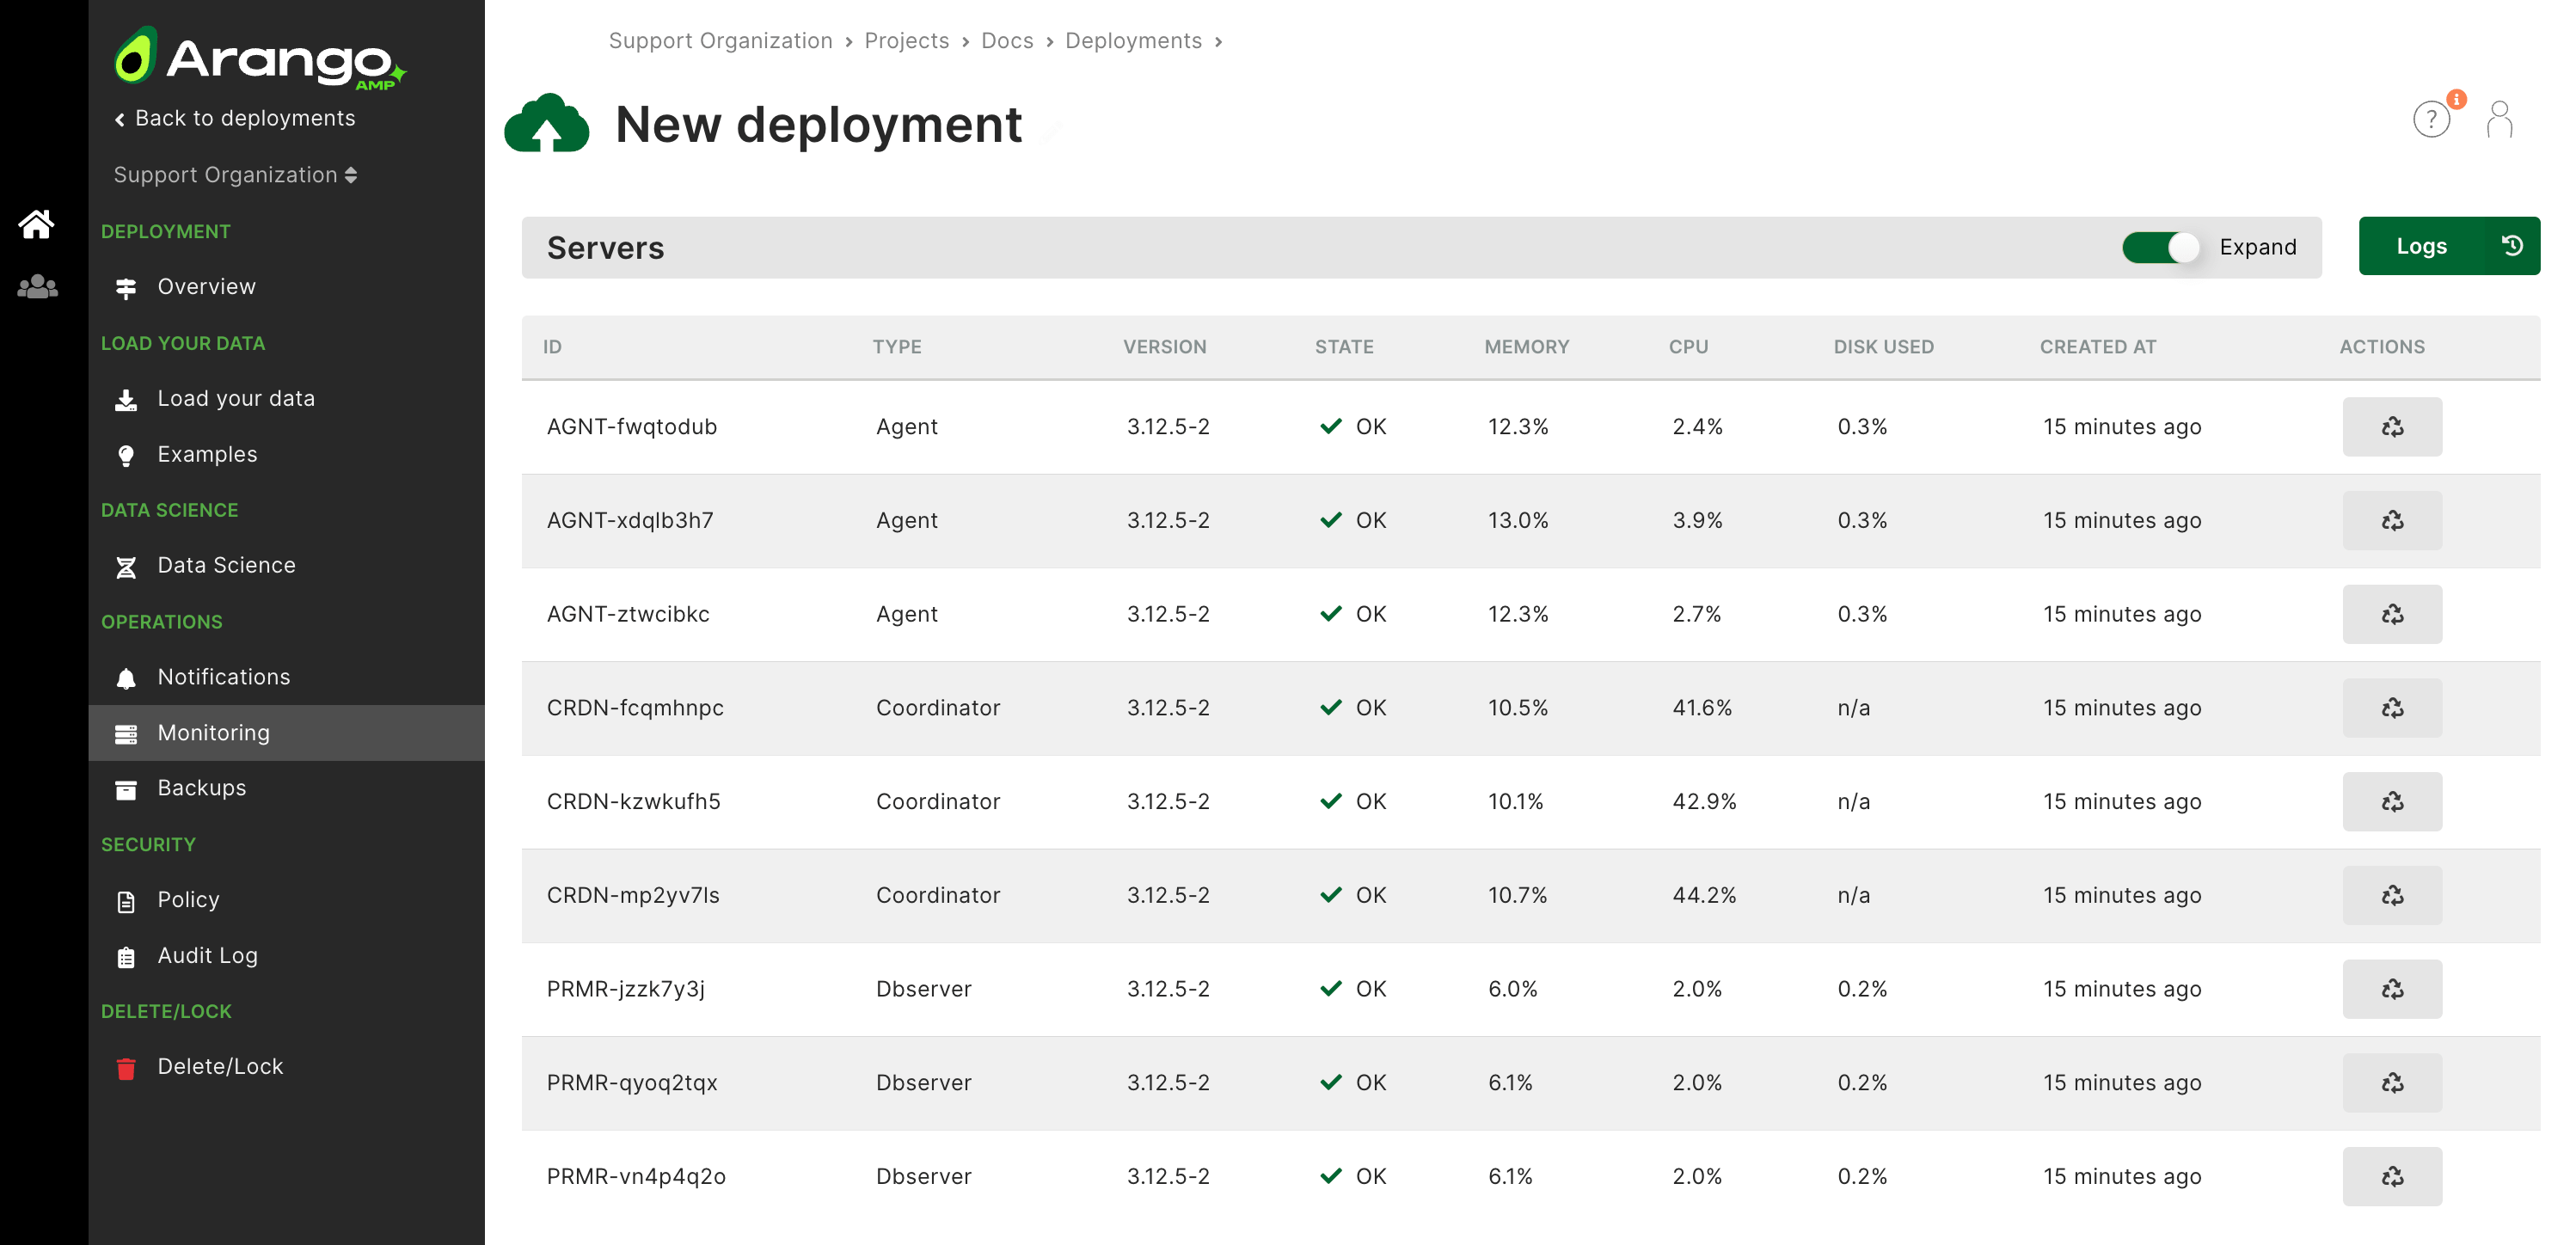Click action icon for CRDN-mp2yv7ls
The height and width of the screenshot is (1245, 2576).
click(2392, 896)
